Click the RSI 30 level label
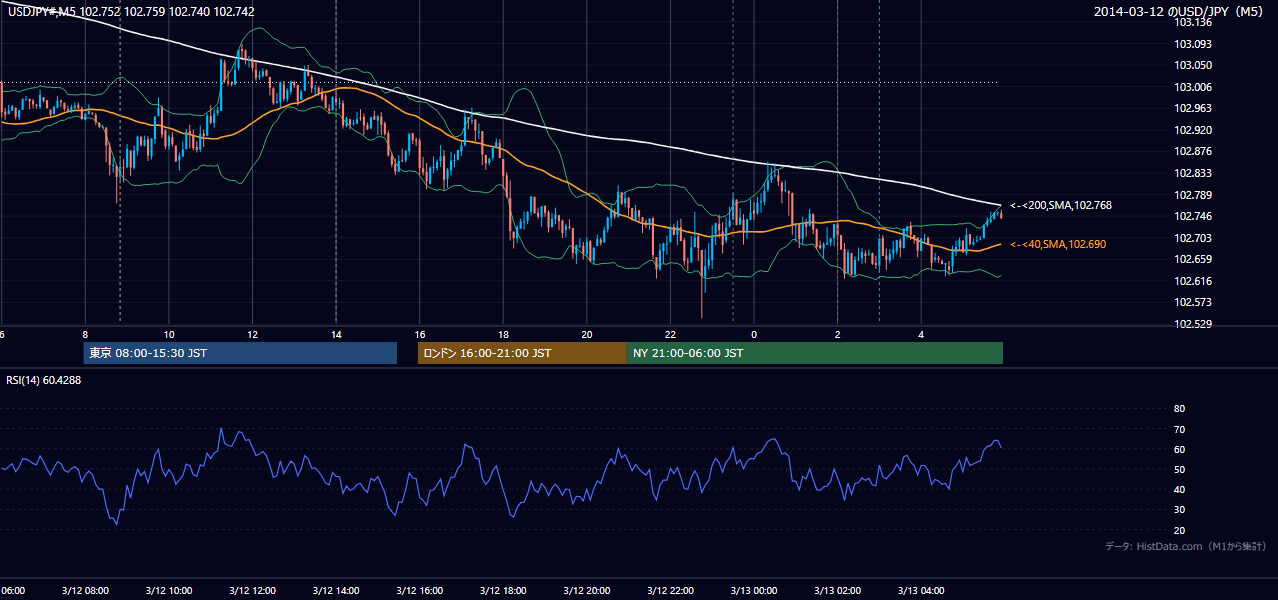This screenshot has width=1278, height=600. coord(1179,510)
